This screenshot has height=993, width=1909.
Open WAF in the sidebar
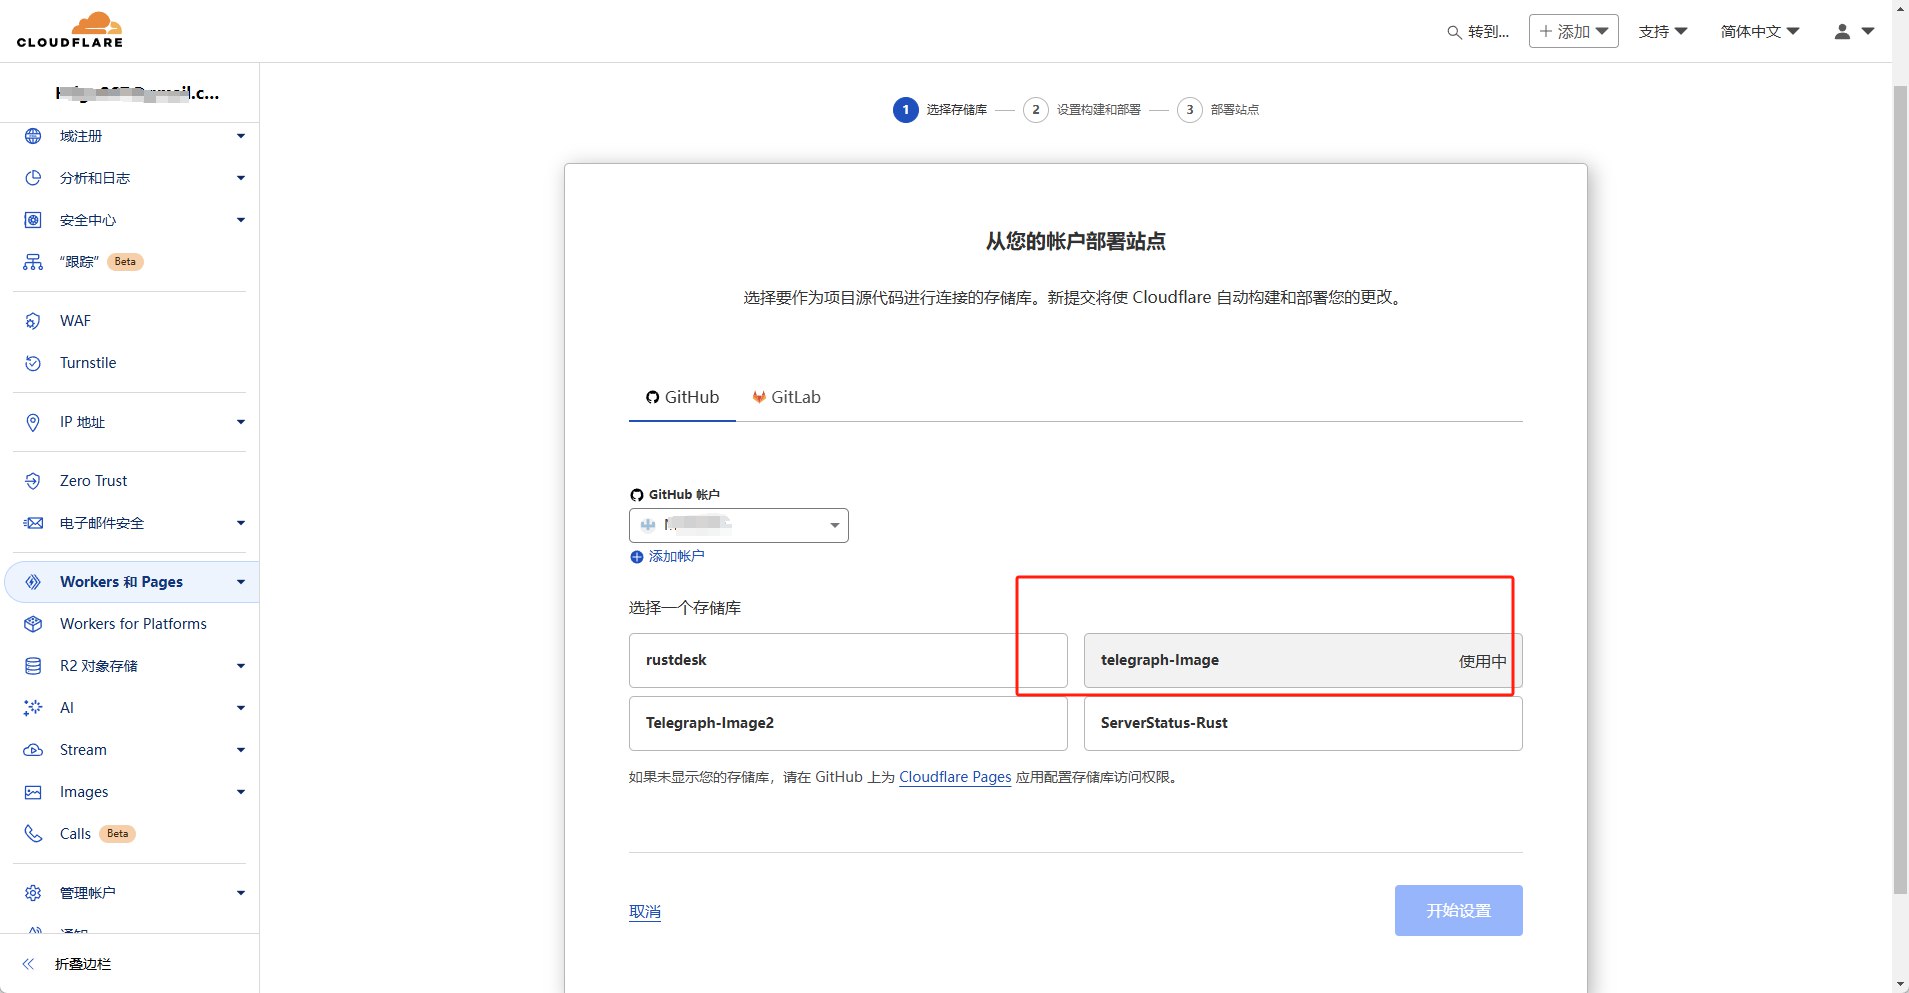75,321
